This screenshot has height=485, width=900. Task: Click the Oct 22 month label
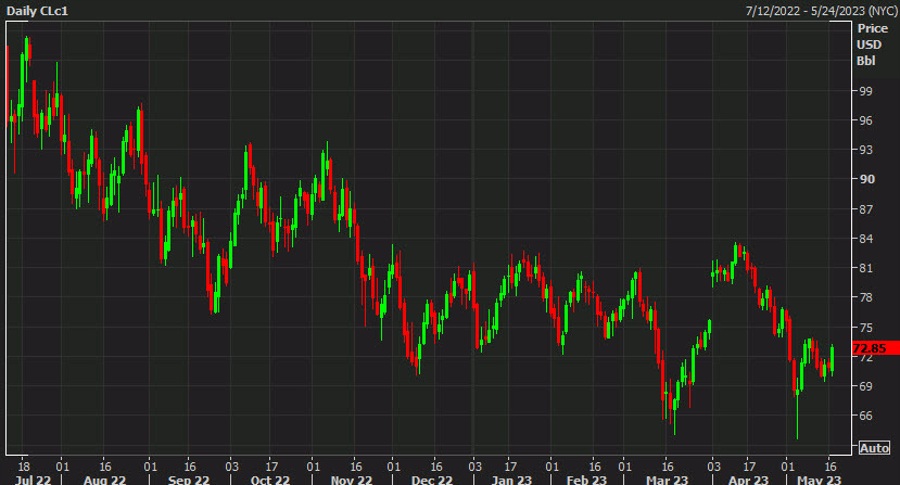point(270,479)
